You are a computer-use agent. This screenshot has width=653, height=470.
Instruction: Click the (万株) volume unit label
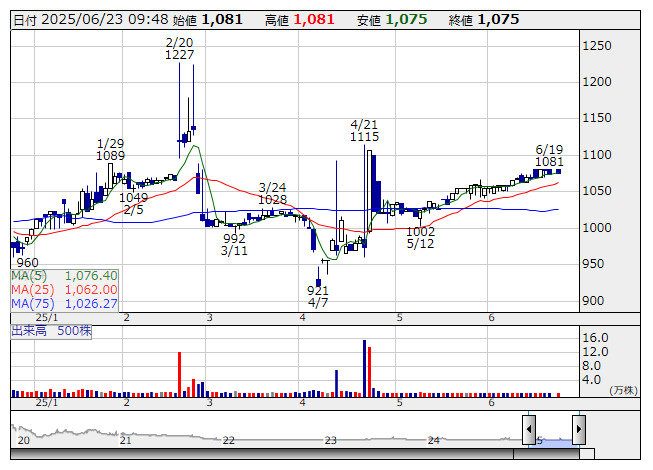pyautogui.click(x=623, y=390)
